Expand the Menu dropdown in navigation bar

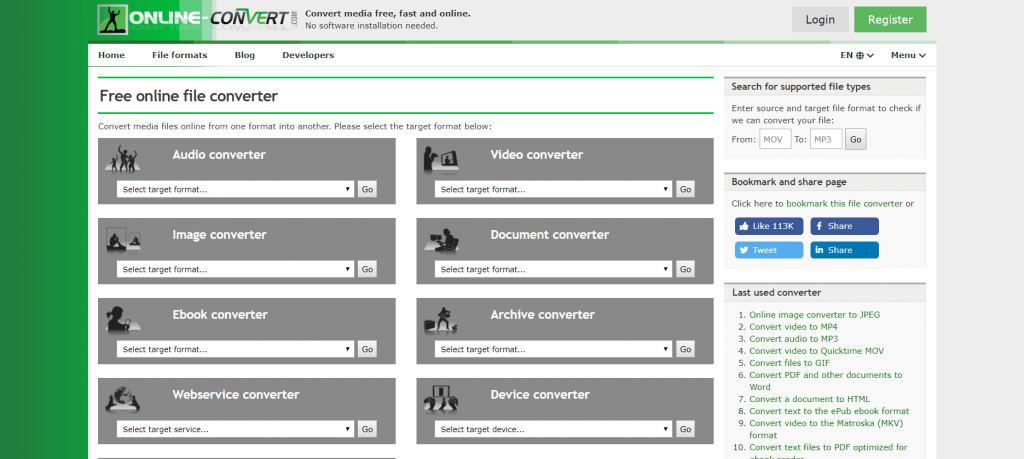(x=907, y=55)
